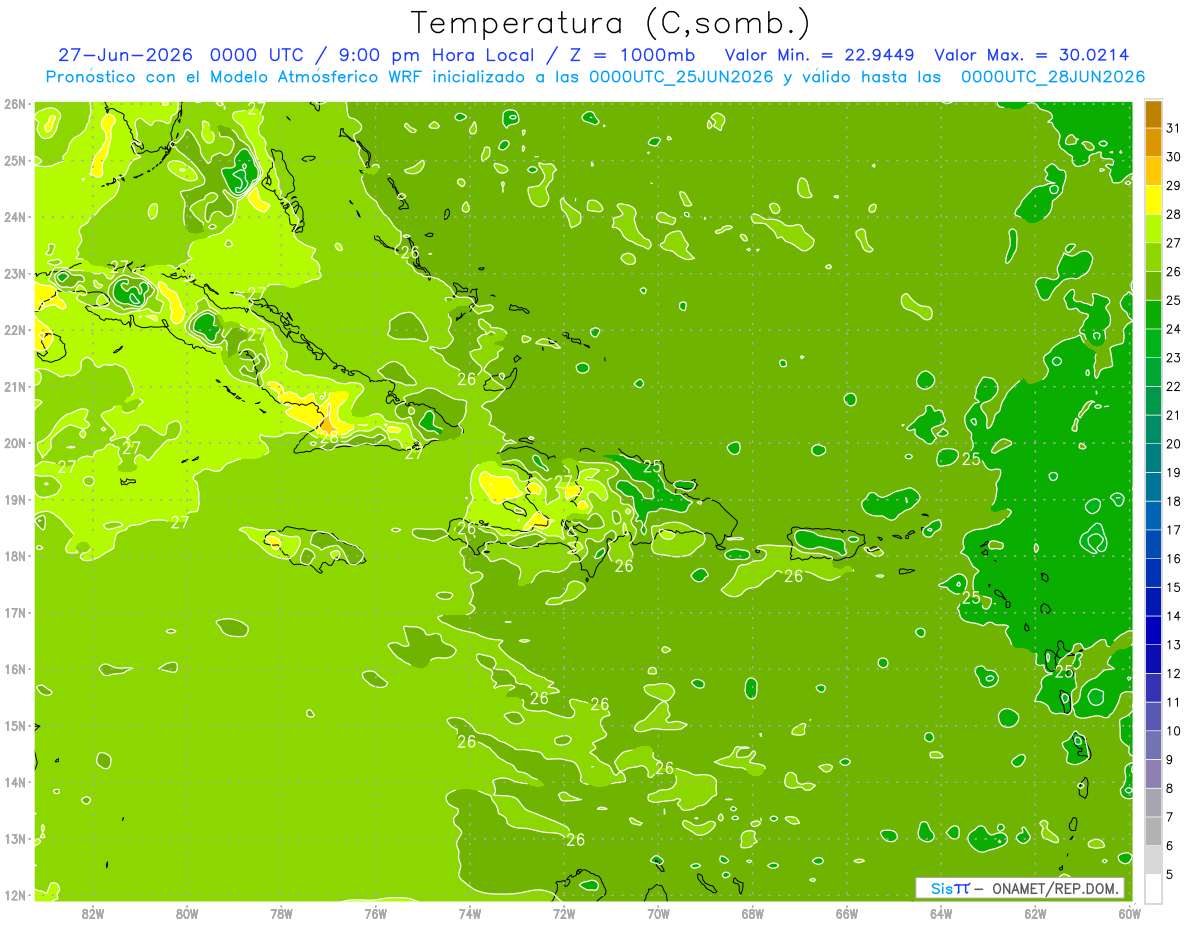Click latitude axis label "24N"
This screenshot has width=1200, height=927.
(x=14, y=217)
